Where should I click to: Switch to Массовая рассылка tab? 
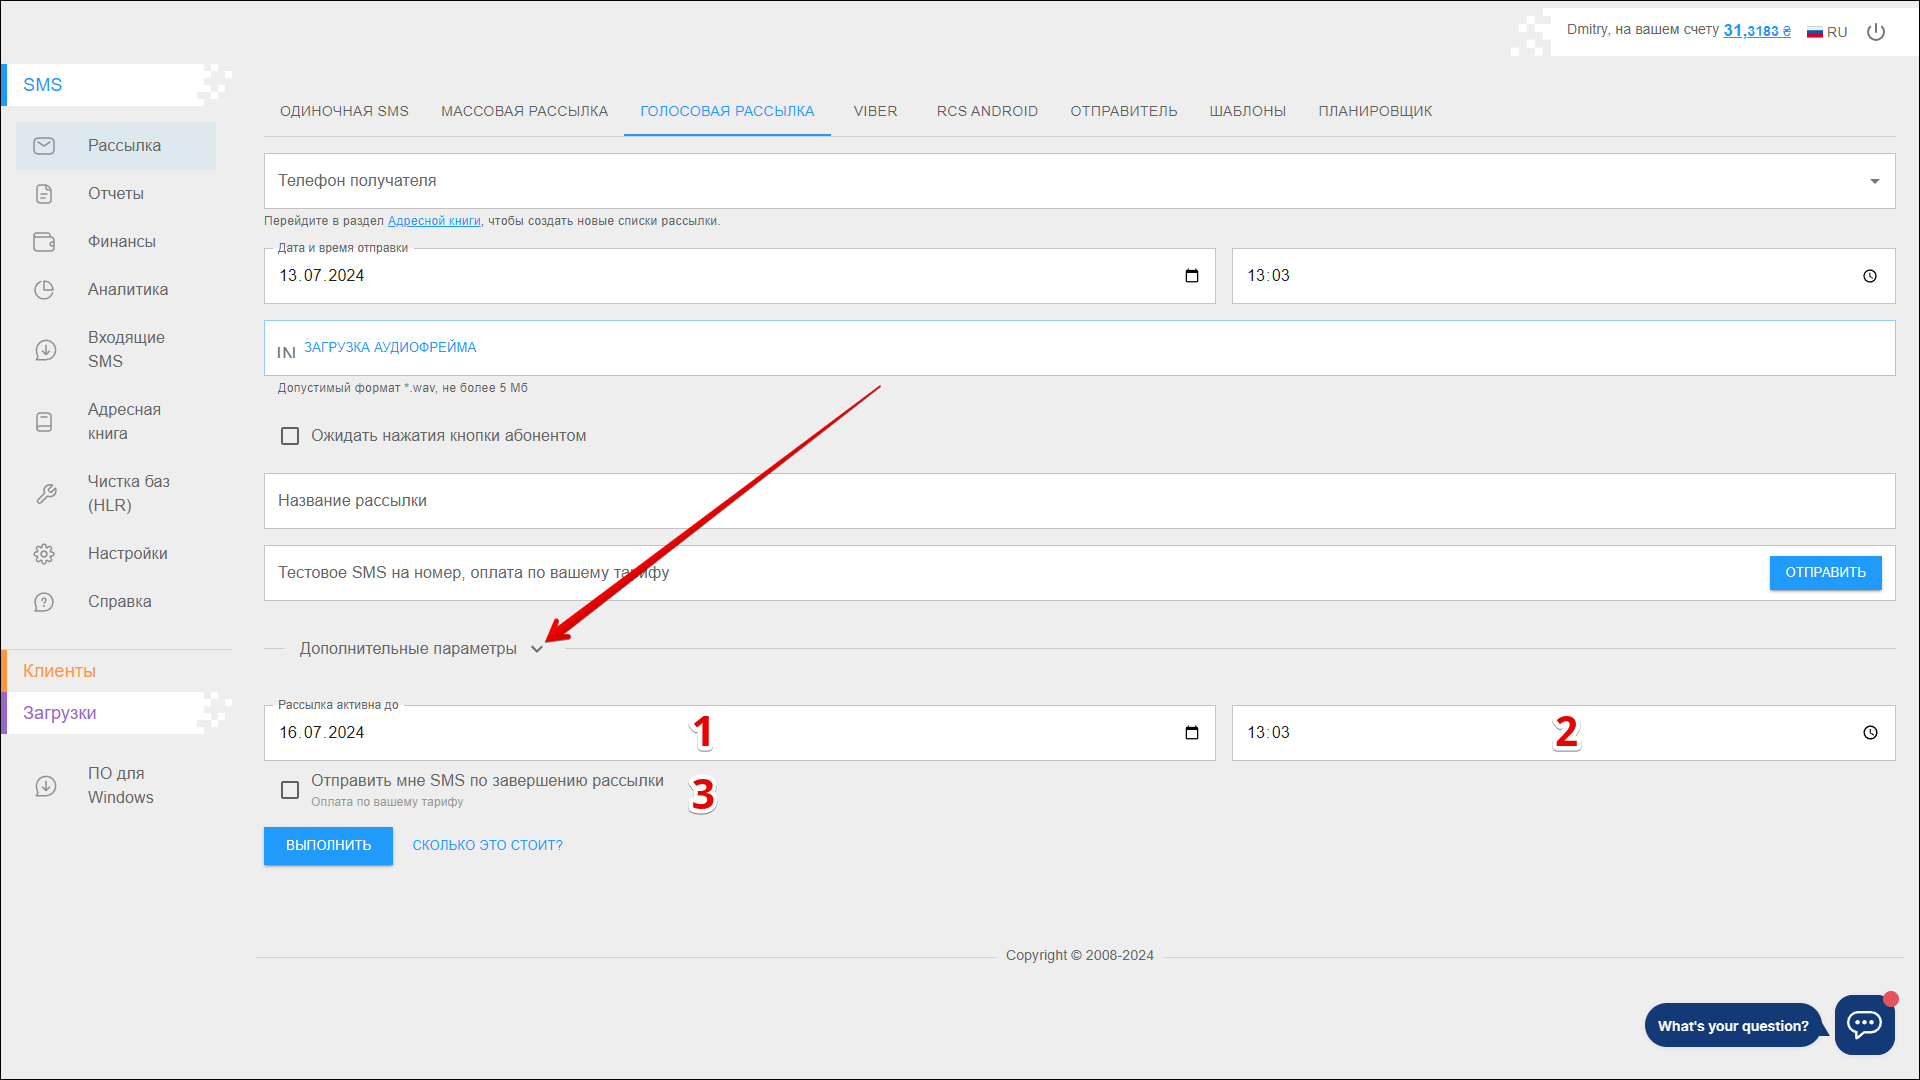pos(524,111)
